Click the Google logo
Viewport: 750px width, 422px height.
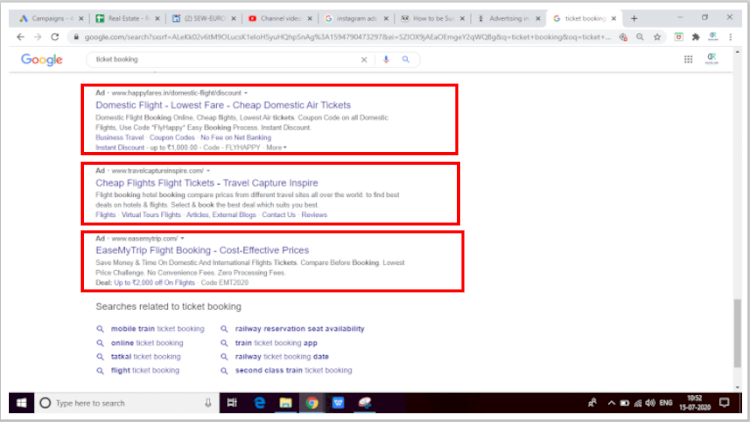(42, 59)
